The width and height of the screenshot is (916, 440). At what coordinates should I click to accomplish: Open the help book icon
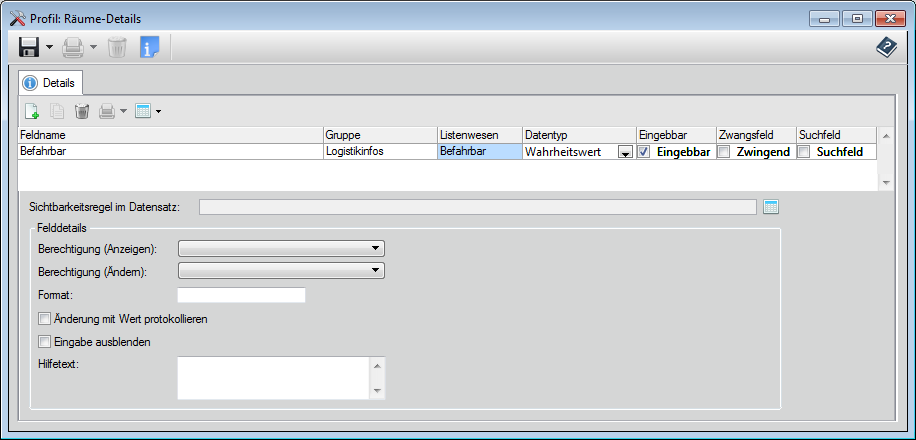886,48
